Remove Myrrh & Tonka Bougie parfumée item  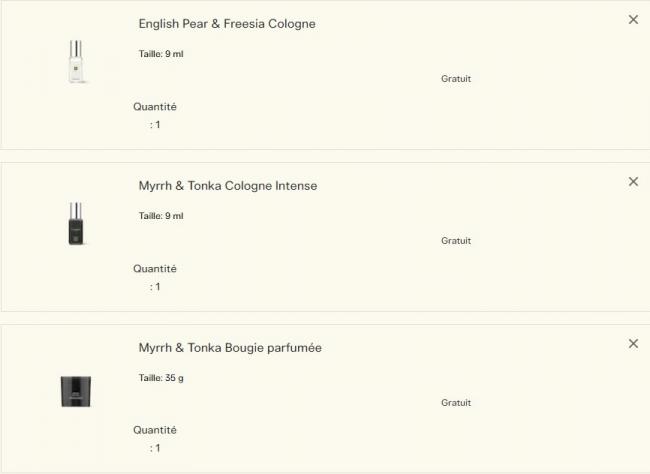tap(633, 344)
